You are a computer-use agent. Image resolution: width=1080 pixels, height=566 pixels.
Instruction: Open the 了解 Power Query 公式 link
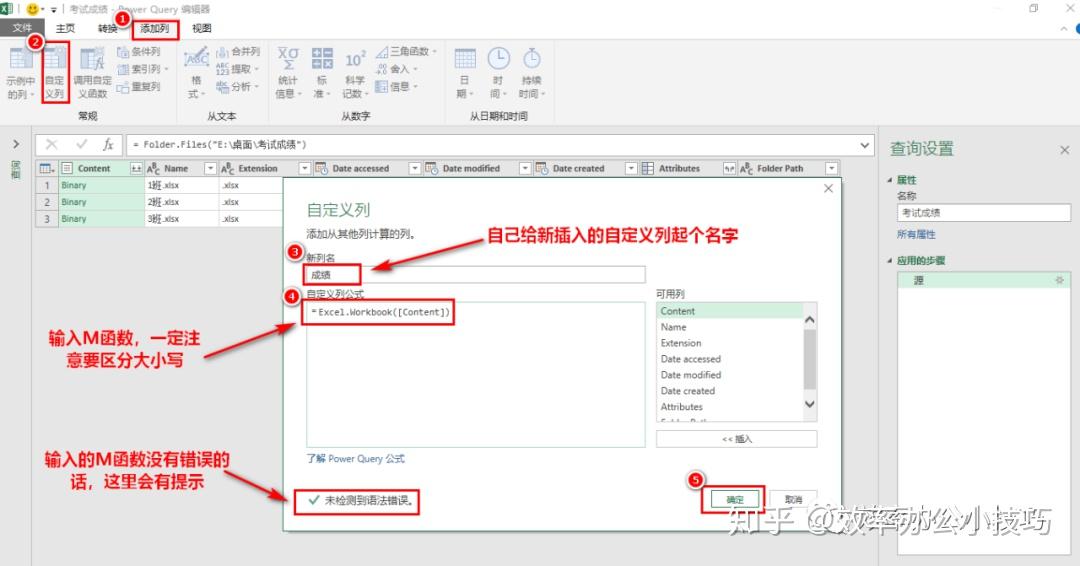point(355,459)
